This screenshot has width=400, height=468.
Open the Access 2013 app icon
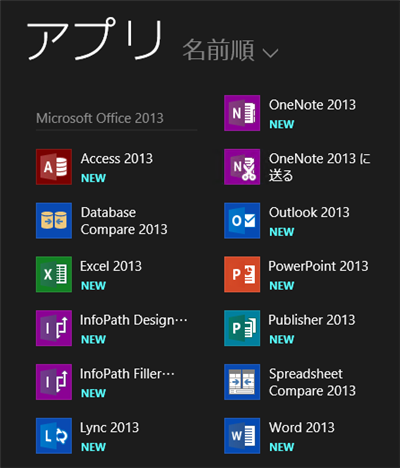pyautogui.click(x=54, y=167)
